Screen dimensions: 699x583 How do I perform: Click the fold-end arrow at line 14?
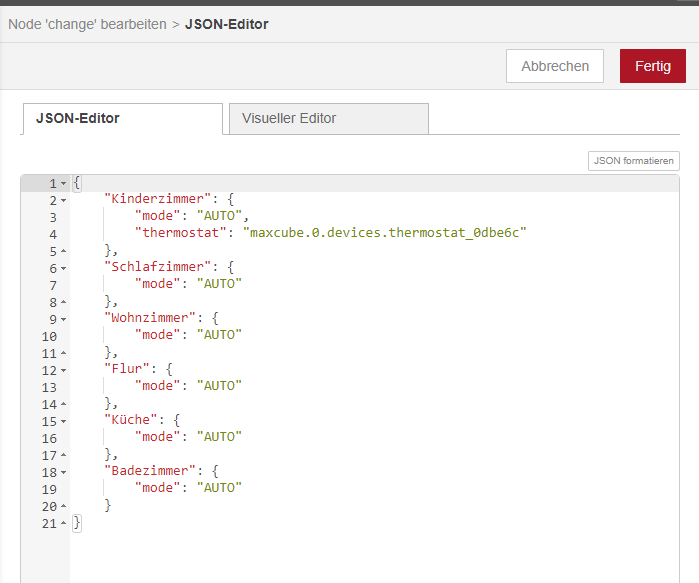63,404
